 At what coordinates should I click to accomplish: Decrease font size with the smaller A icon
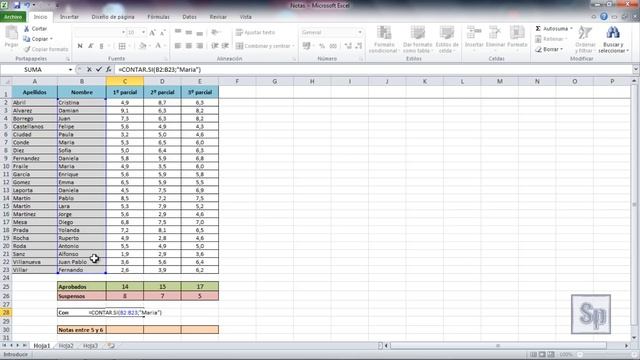click(162, 32)
